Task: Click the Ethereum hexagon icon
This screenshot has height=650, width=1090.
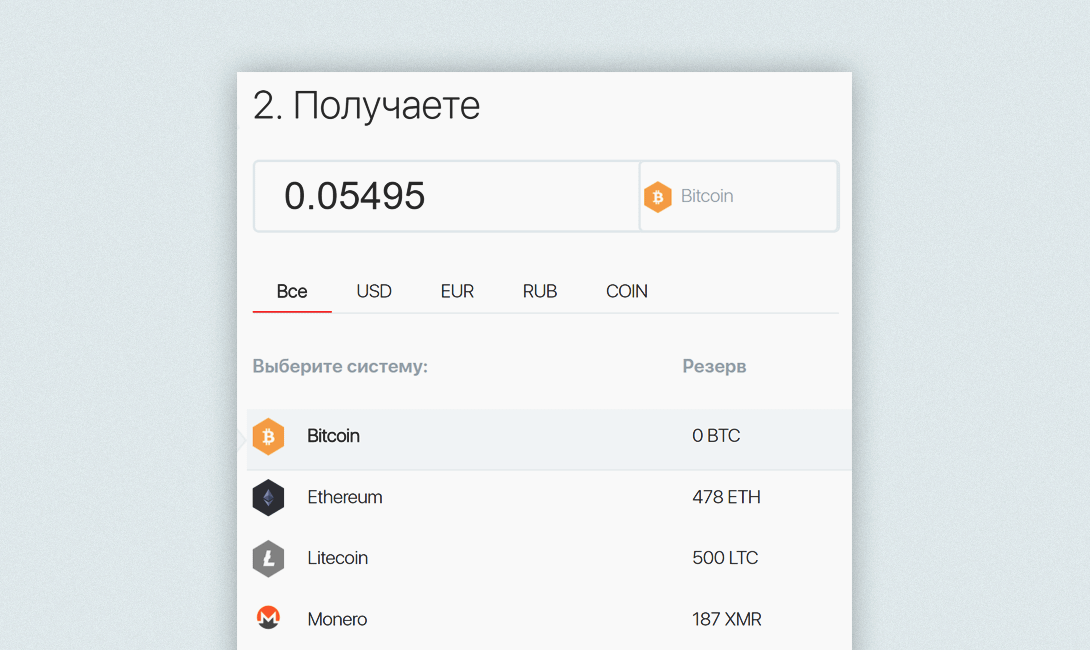Action: pos(268,498)
